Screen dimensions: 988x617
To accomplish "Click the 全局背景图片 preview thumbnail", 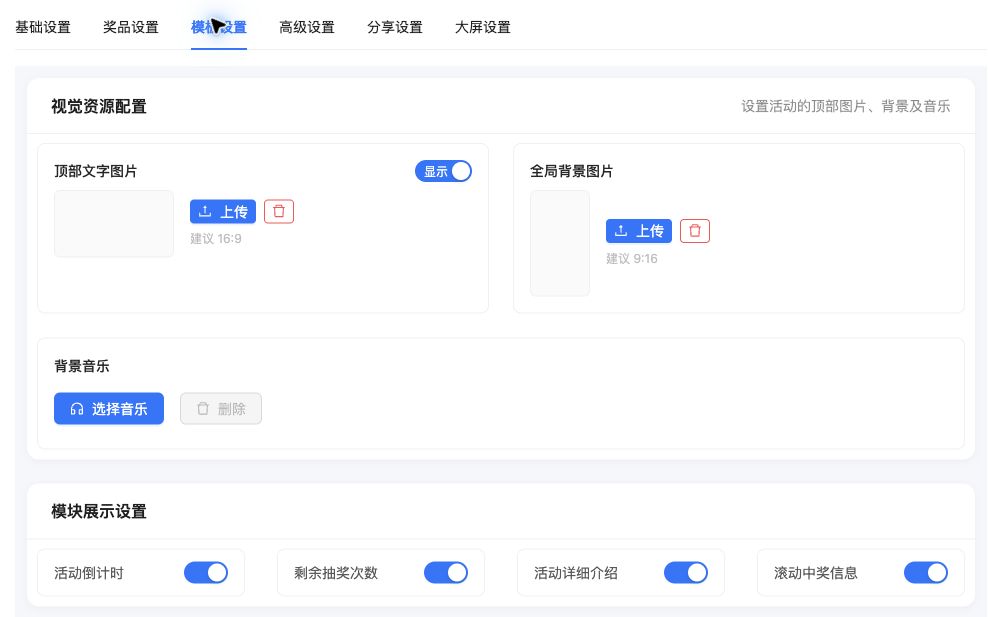I will 560,243.
